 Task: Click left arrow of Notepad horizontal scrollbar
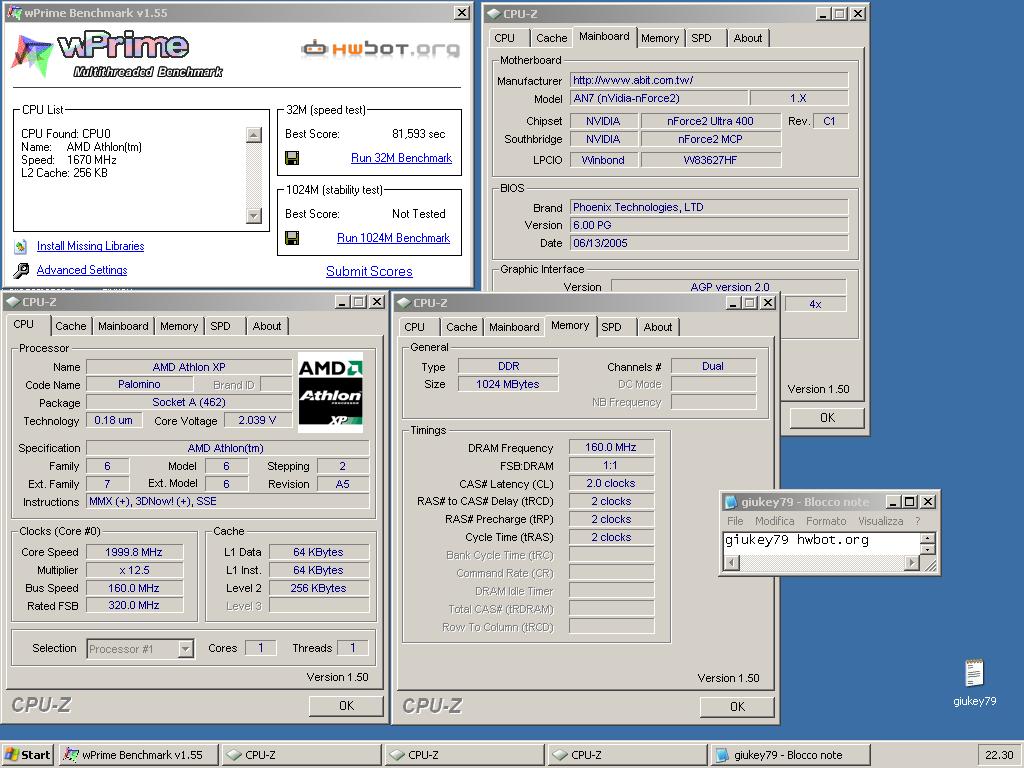coord(732,562)
